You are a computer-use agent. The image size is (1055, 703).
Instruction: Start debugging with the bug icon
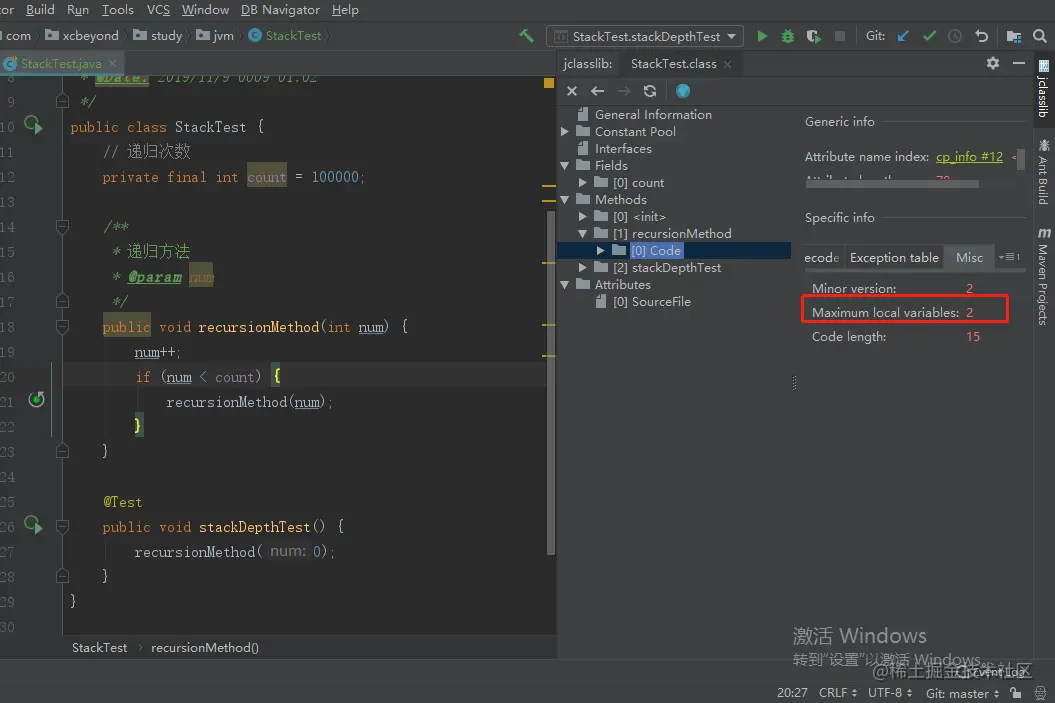click(x=787, y=36)
